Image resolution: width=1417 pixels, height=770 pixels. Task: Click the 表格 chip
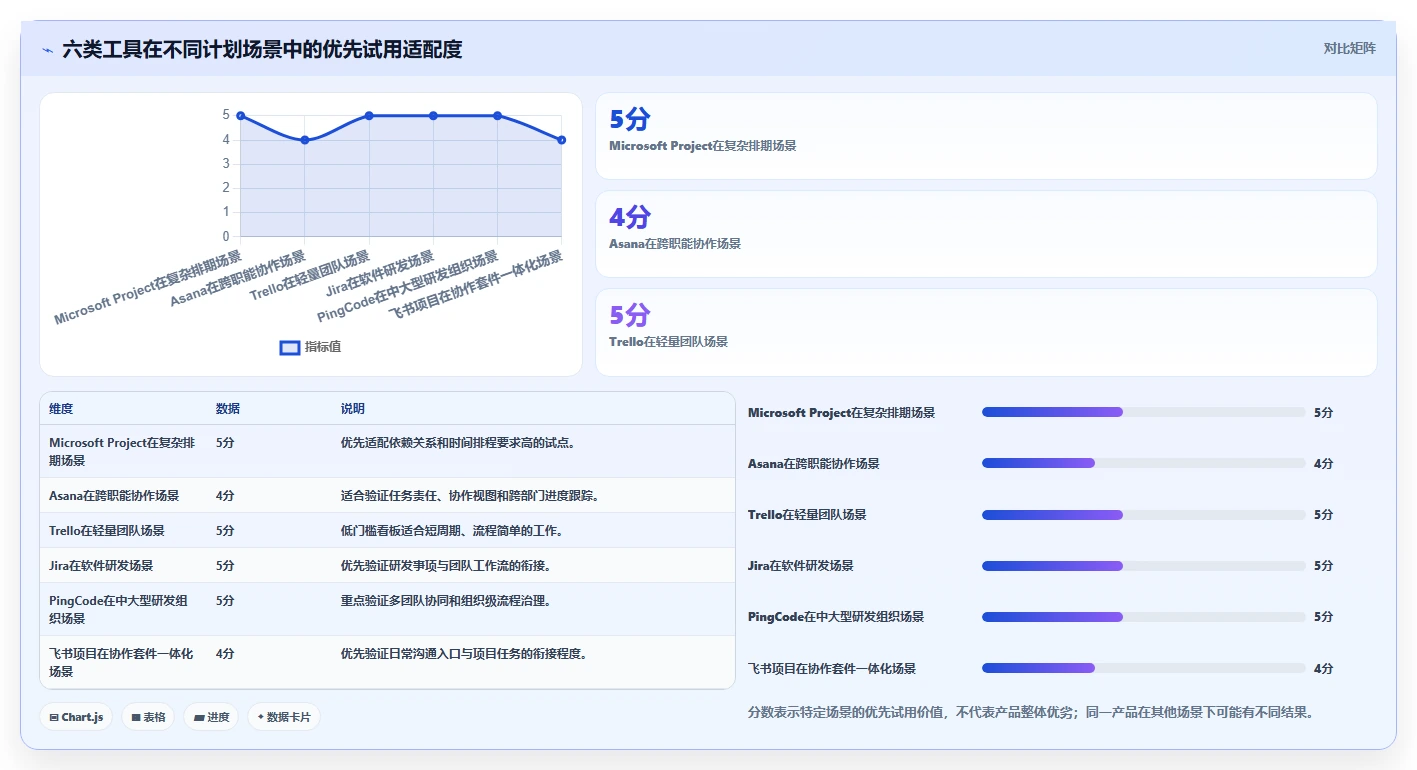click(148, 717)
